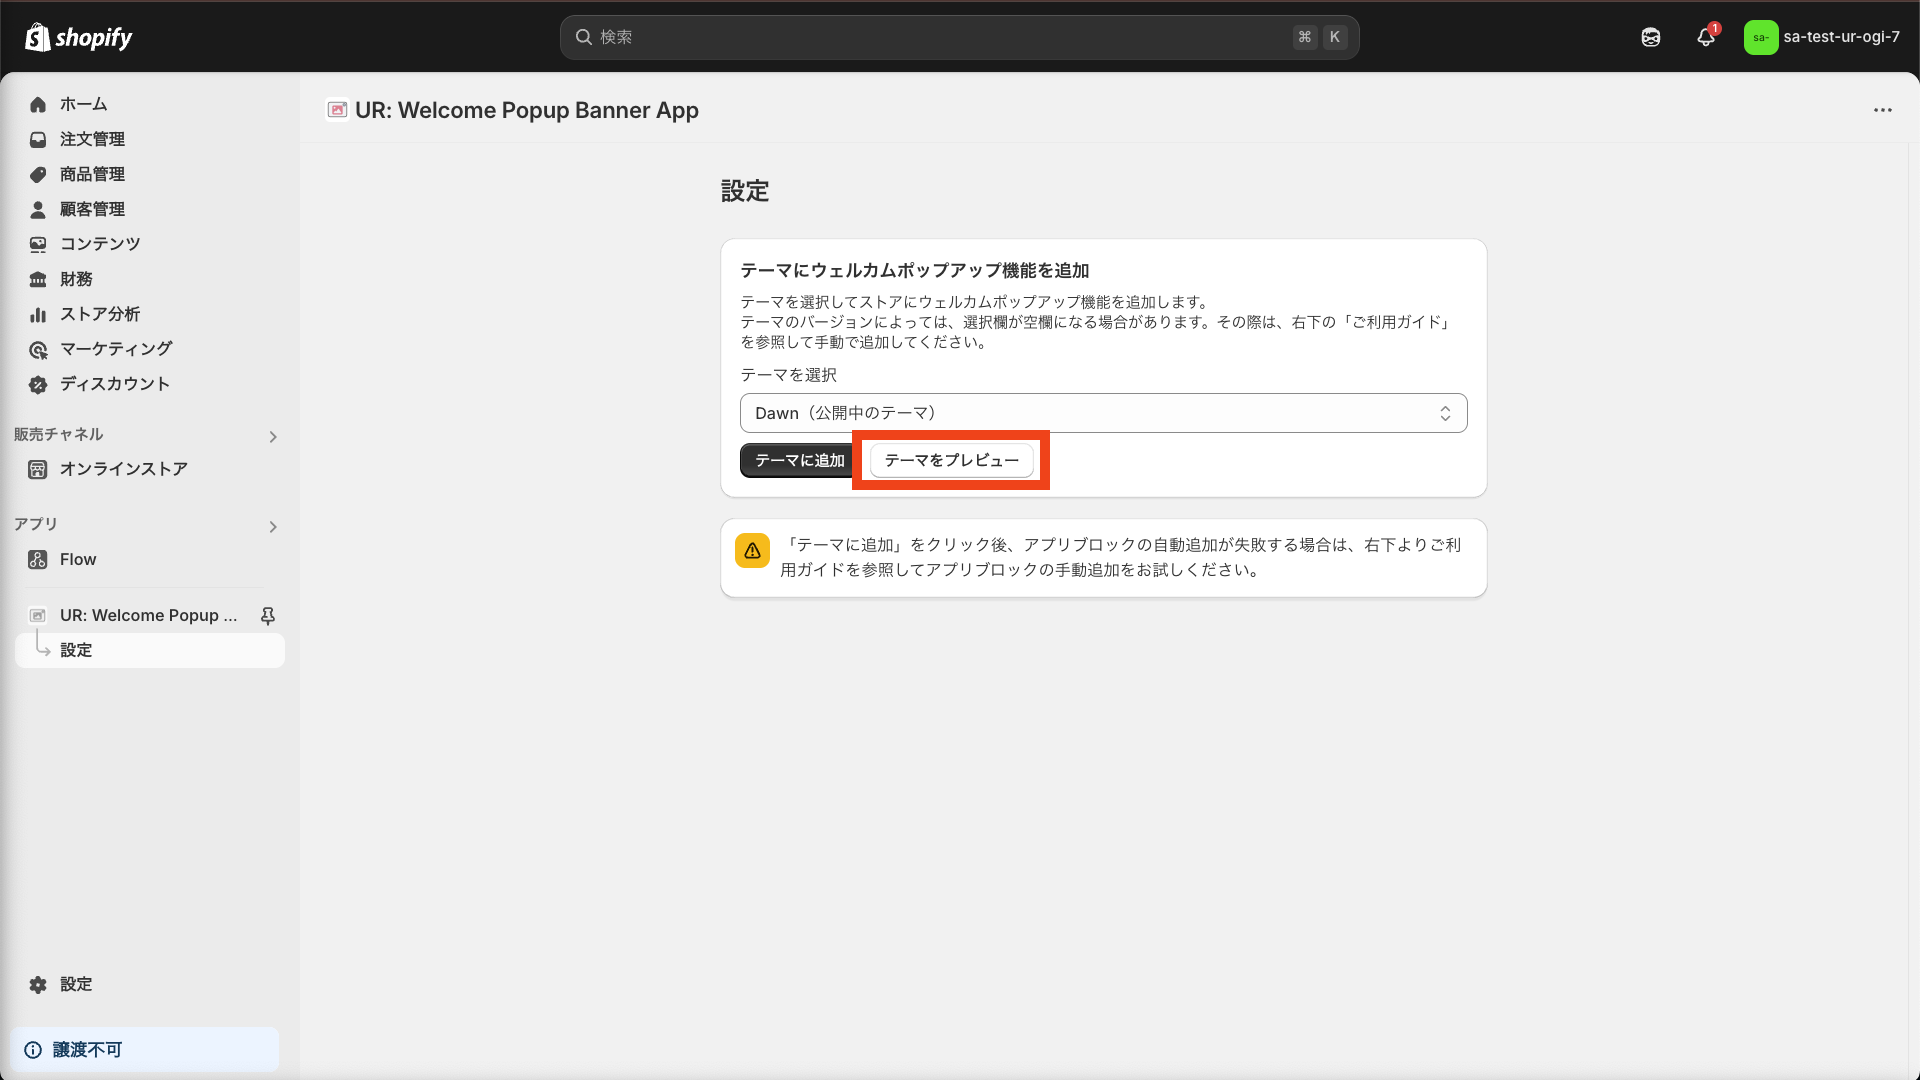Click the Shopify logo

[78, 37]
